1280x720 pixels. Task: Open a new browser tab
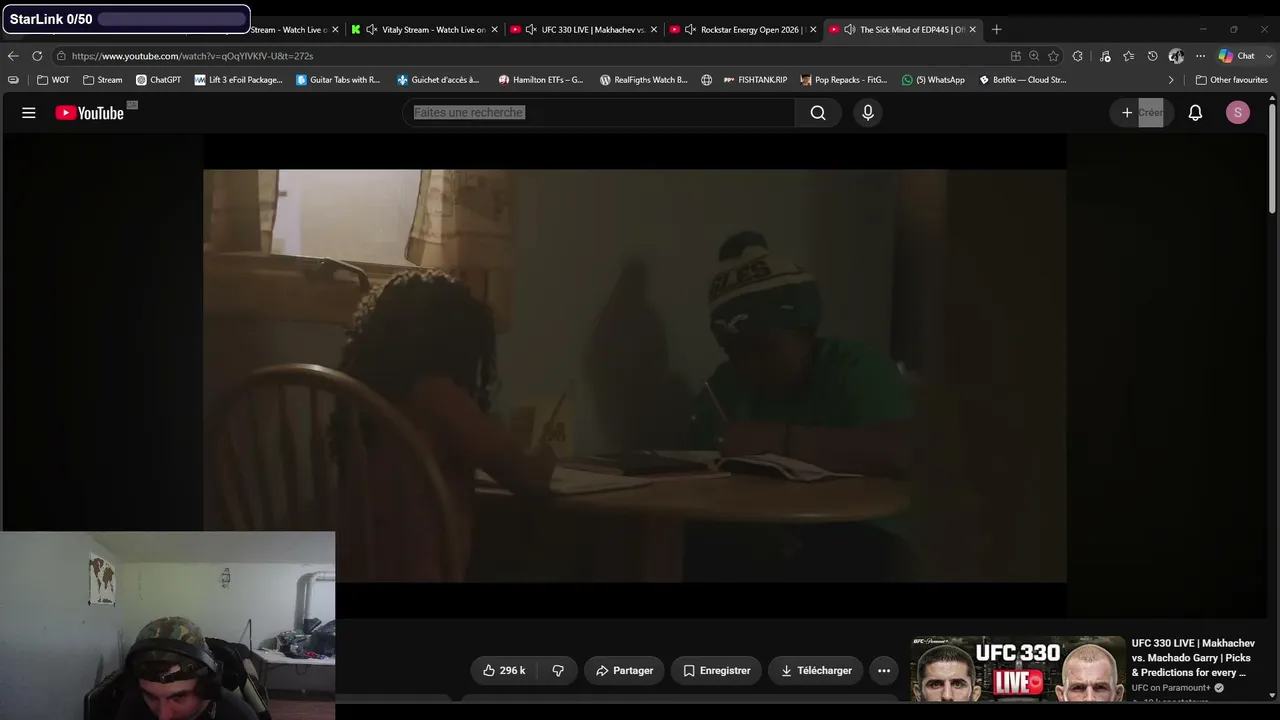click(x=996, y=30)
